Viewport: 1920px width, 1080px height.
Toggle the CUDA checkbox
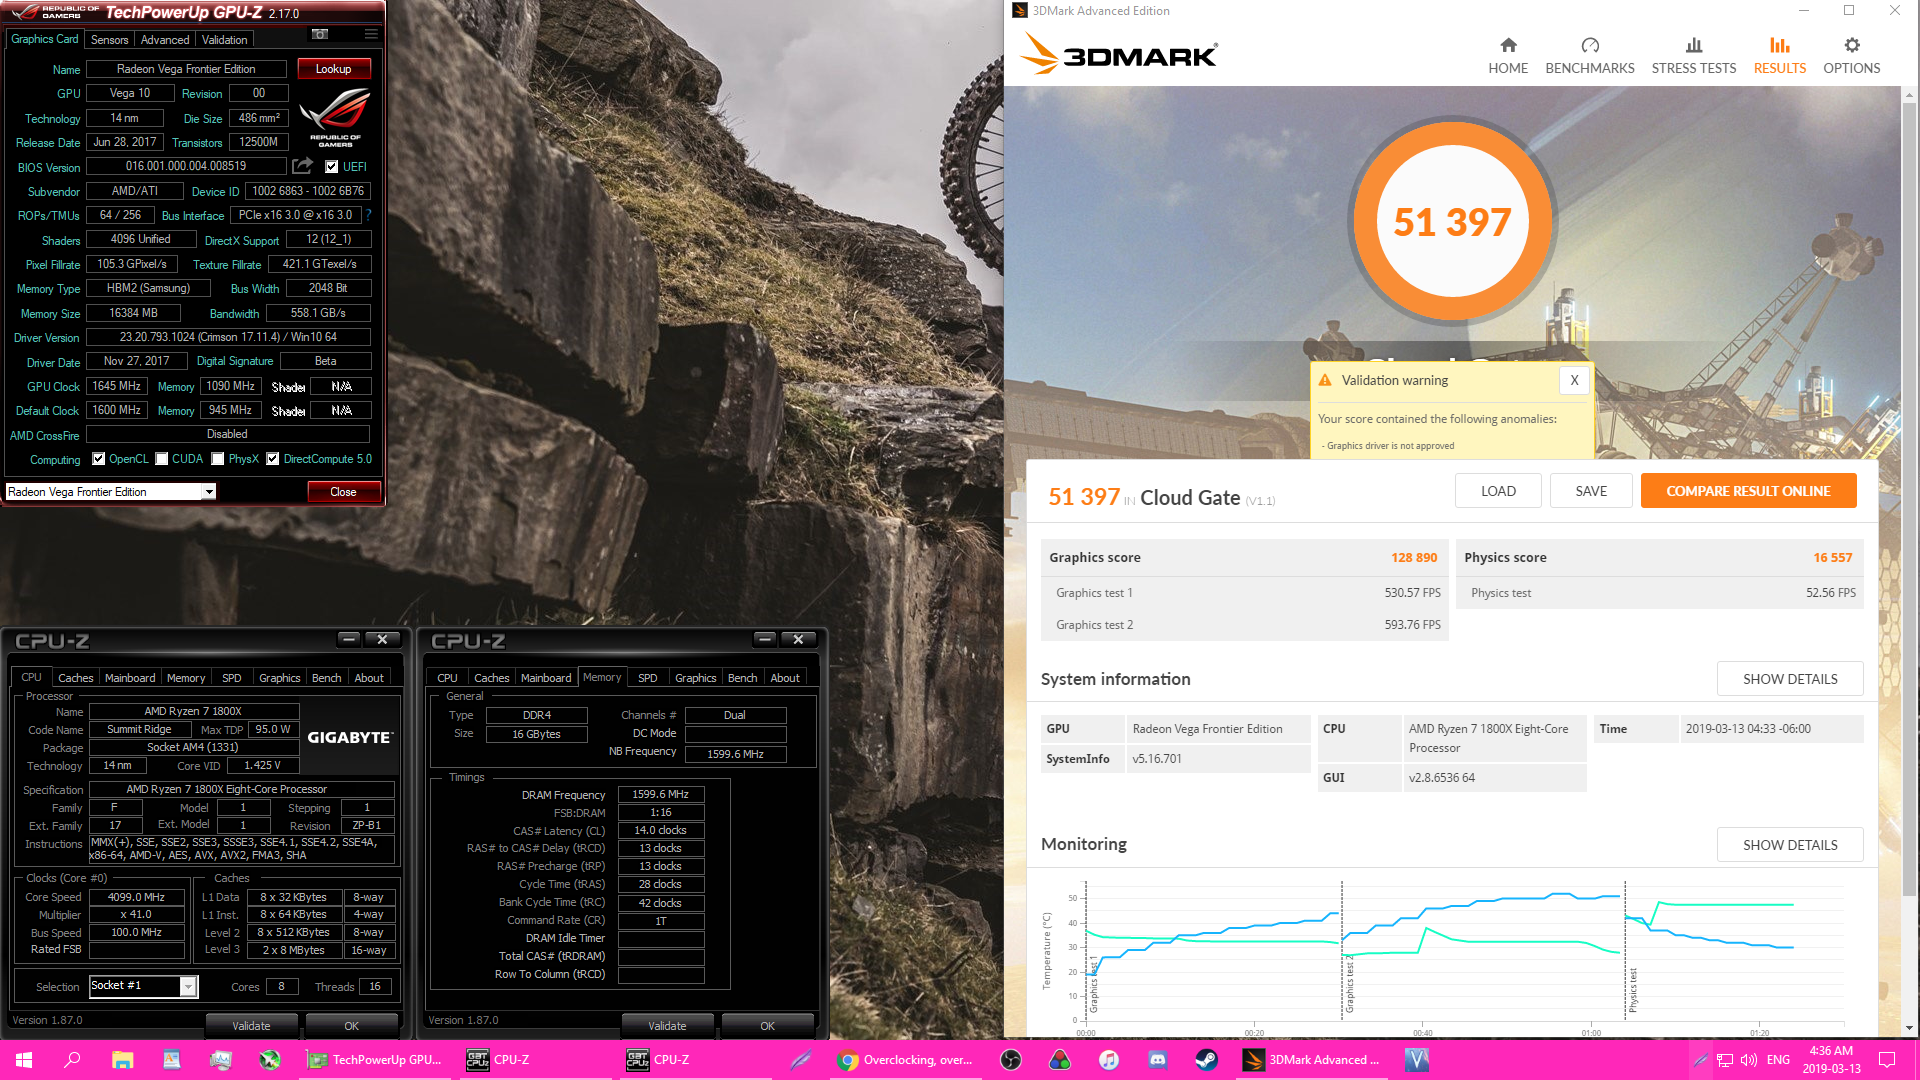tap(162, 459)
